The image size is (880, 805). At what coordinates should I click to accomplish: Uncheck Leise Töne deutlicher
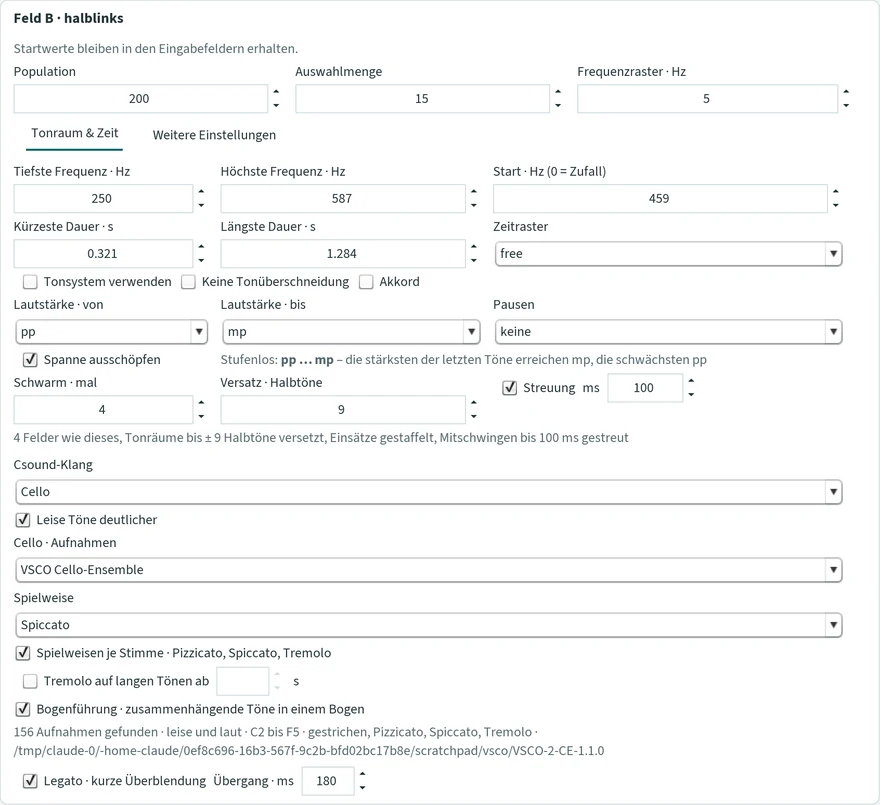tap(23, 520)
